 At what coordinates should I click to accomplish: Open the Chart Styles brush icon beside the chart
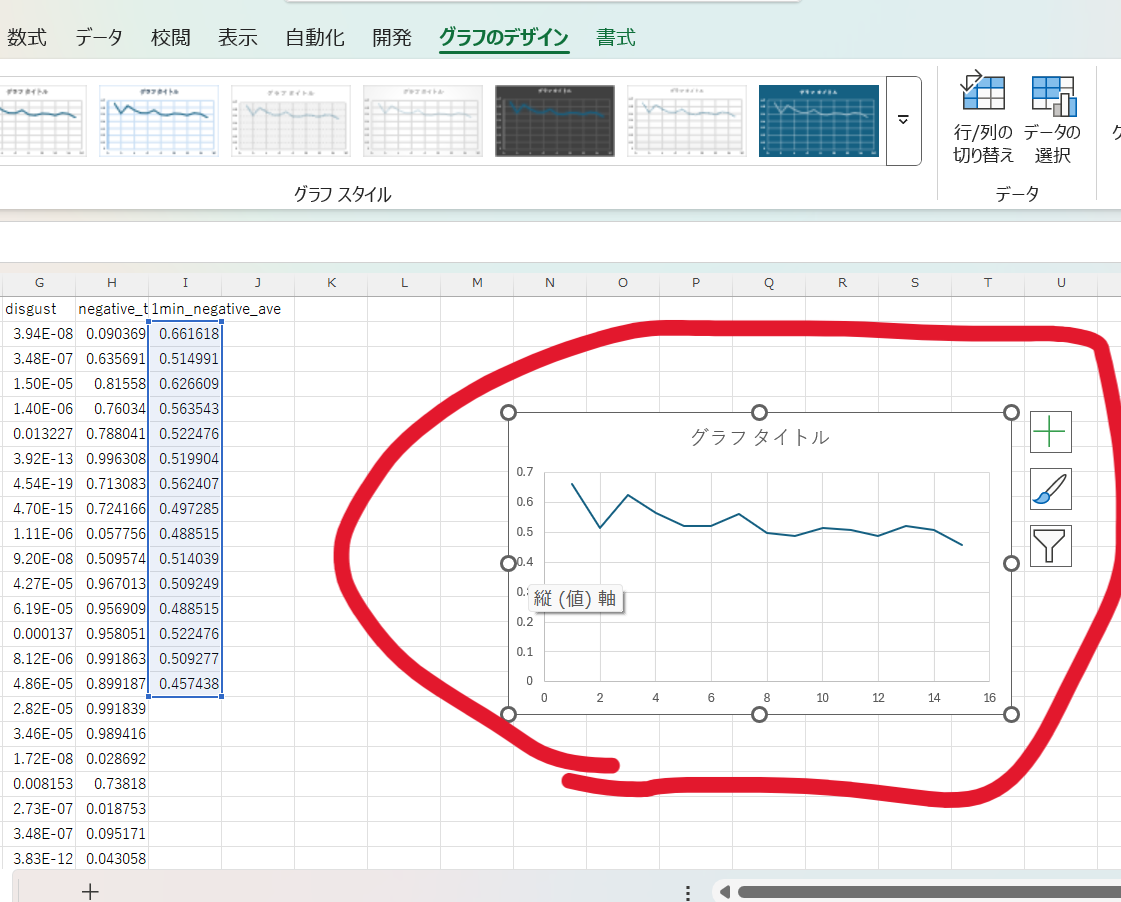(x=1050, y=489)
